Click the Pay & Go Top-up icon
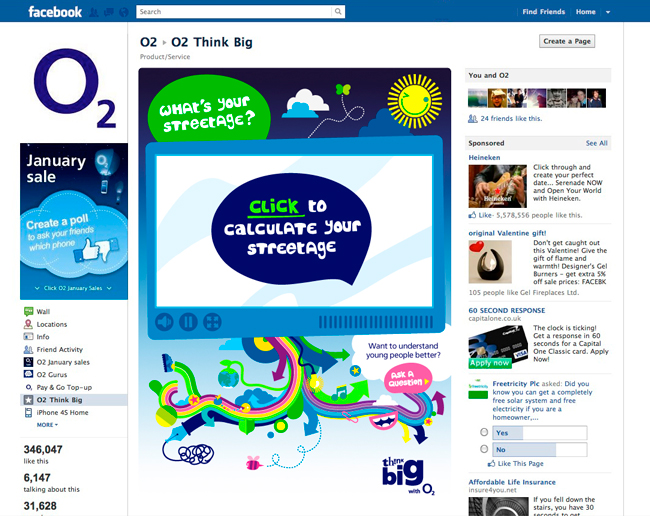650x516 pixels. [28, 387]
